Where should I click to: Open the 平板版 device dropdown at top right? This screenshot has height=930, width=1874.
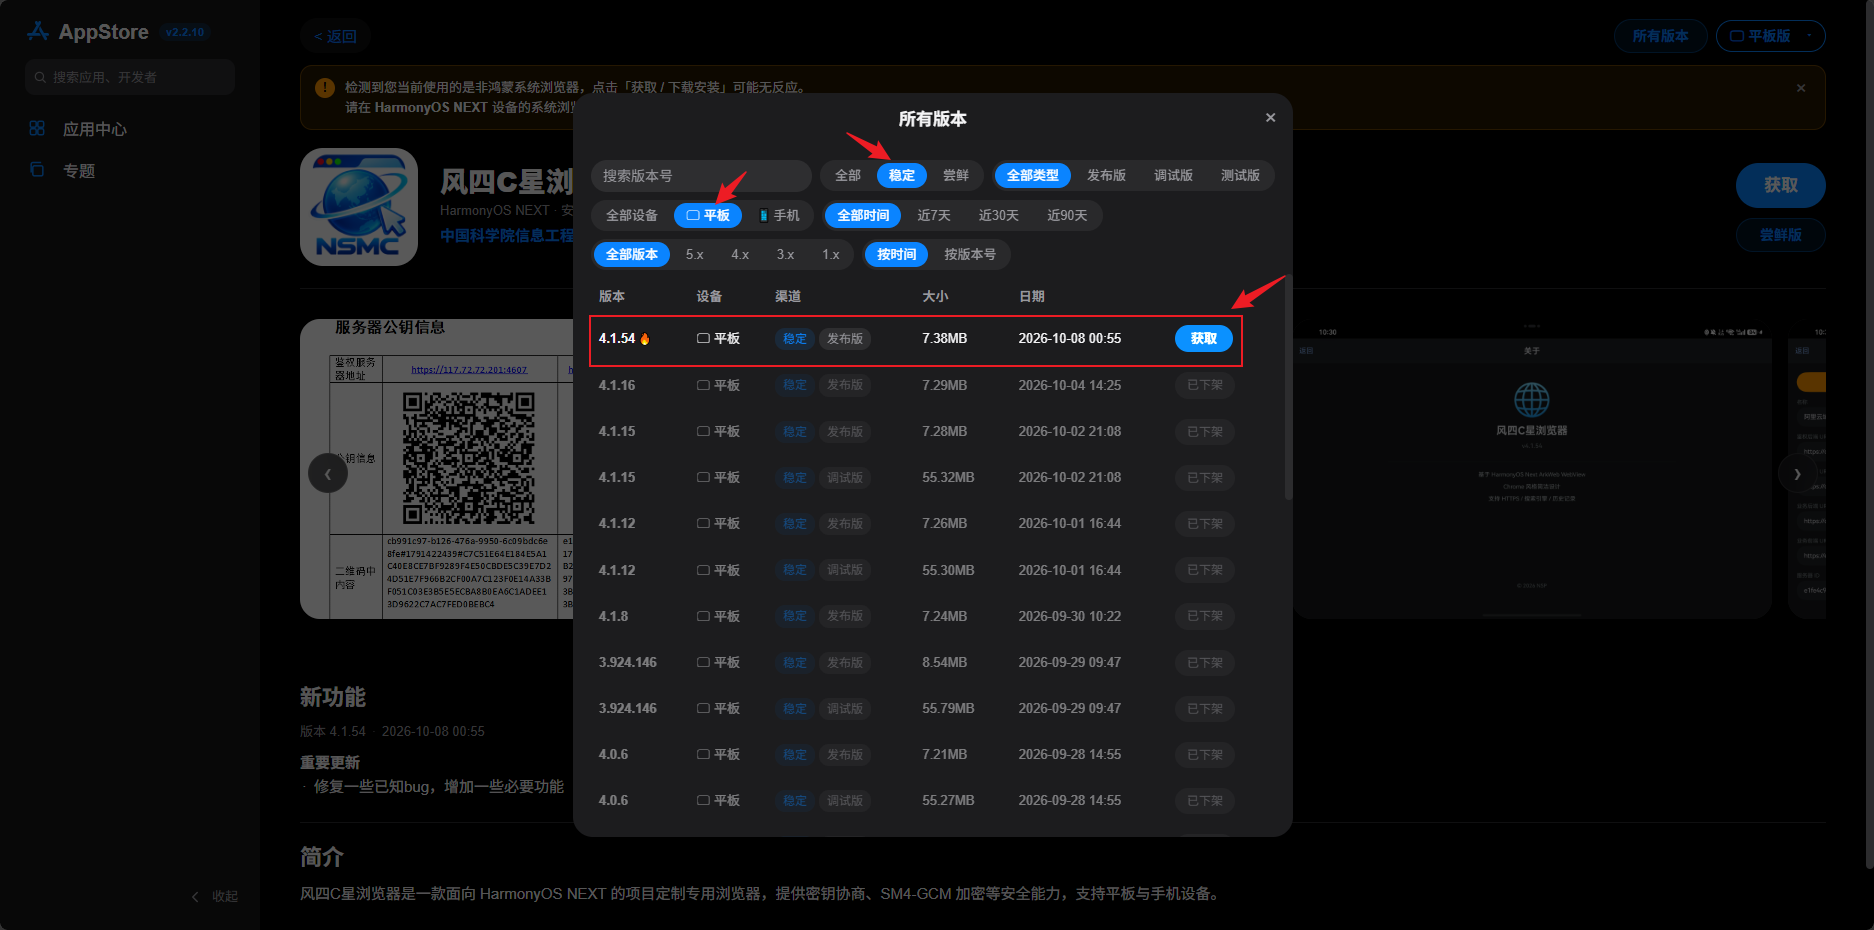click(1770, 36)
